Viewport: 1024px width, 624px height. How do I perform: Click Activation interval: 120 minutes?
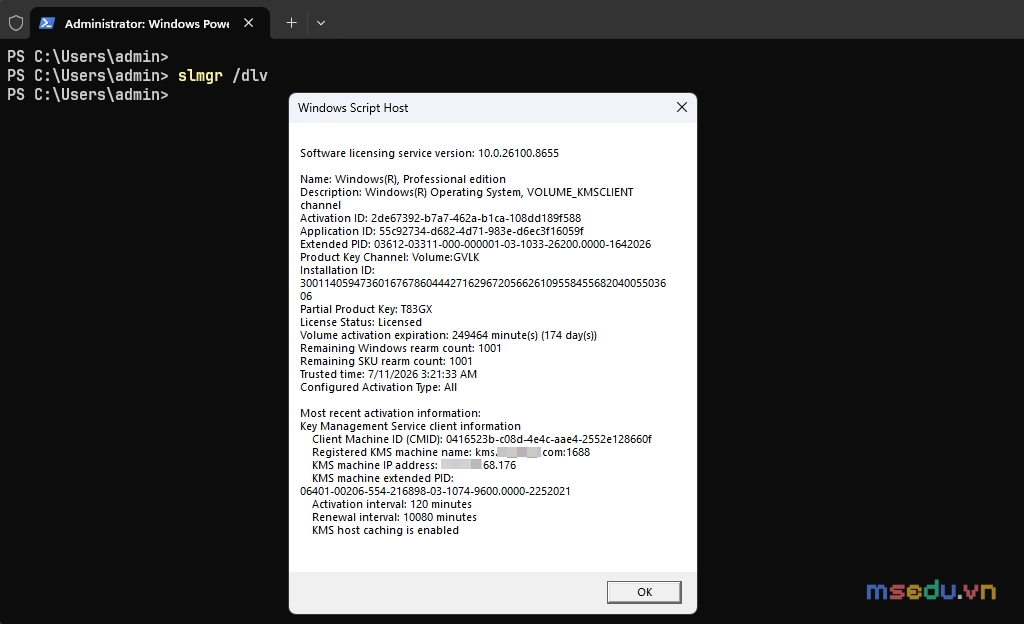point(391,505)
